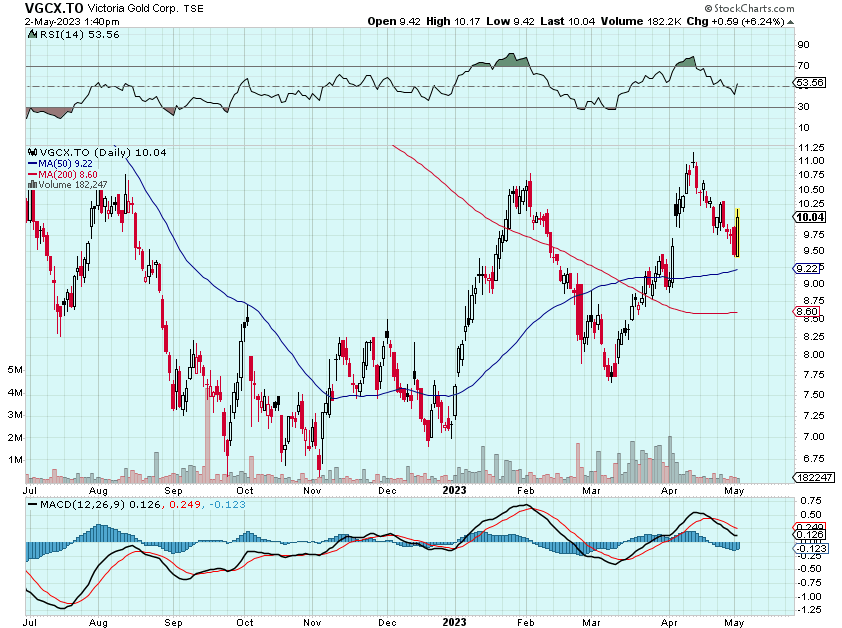Select the VGCX.TO ticker title
The width and height of the screenshot is (842, 628).
(x=54, y=8)
